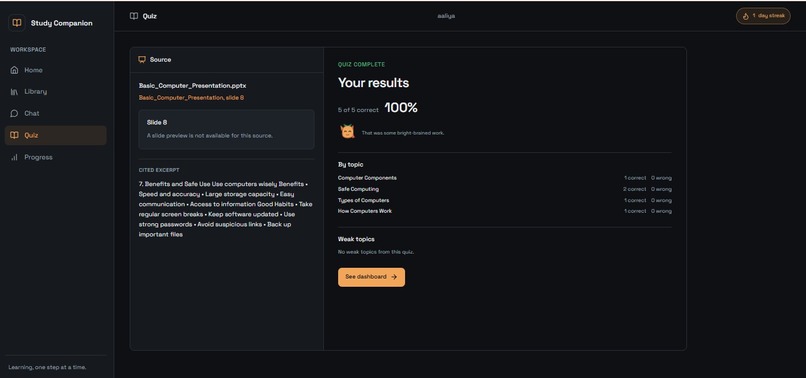Open Basic_Computer_Presentation, slide 8 link
This screenshot has height=378, width=806.
pyautogui.click(x=191, y=98)
